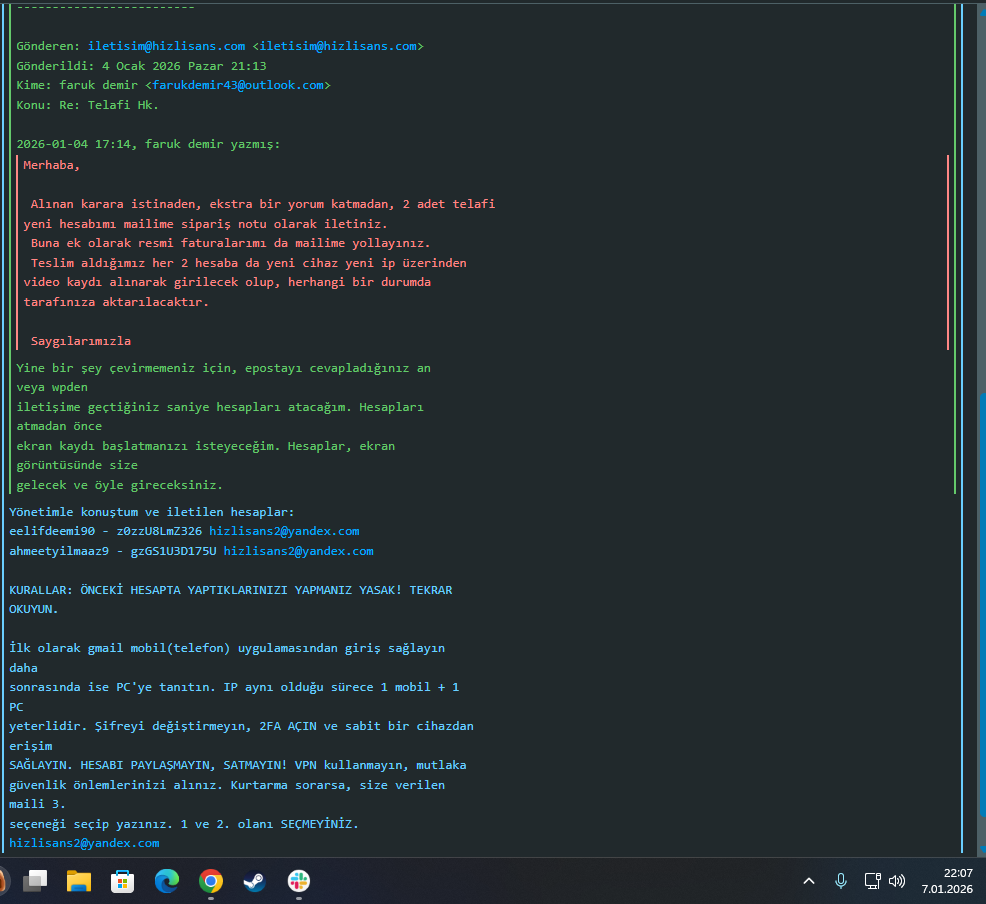Expand the hidden system tray icons chevron

(809, 881)
